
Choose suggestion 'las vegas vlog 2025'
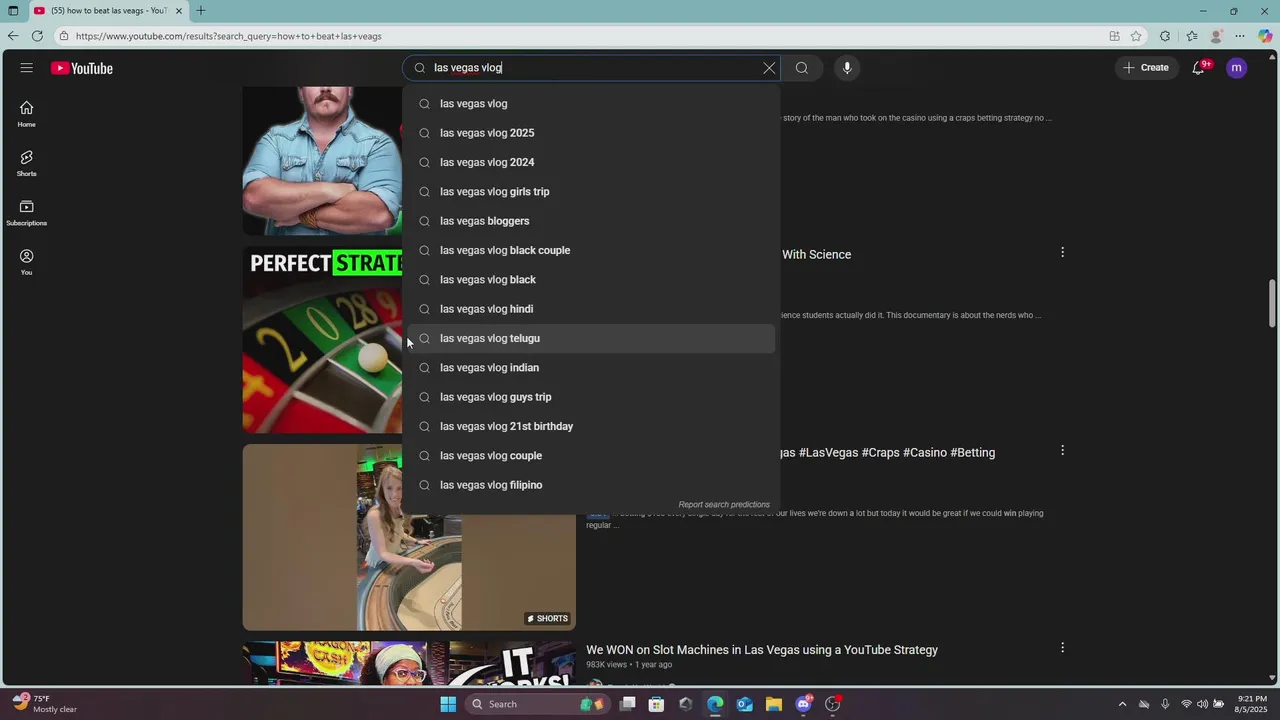[590, 133]
